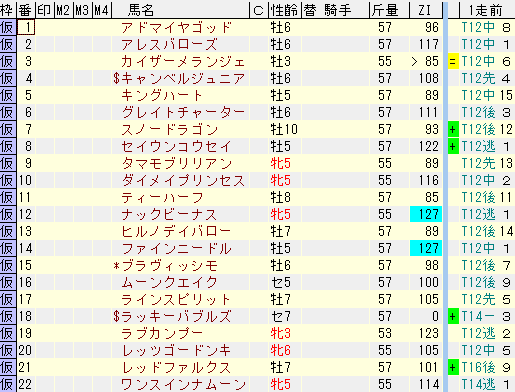
Task: Click the 性齢 column header
Action: pyautogui.click(x=285, y=10)
